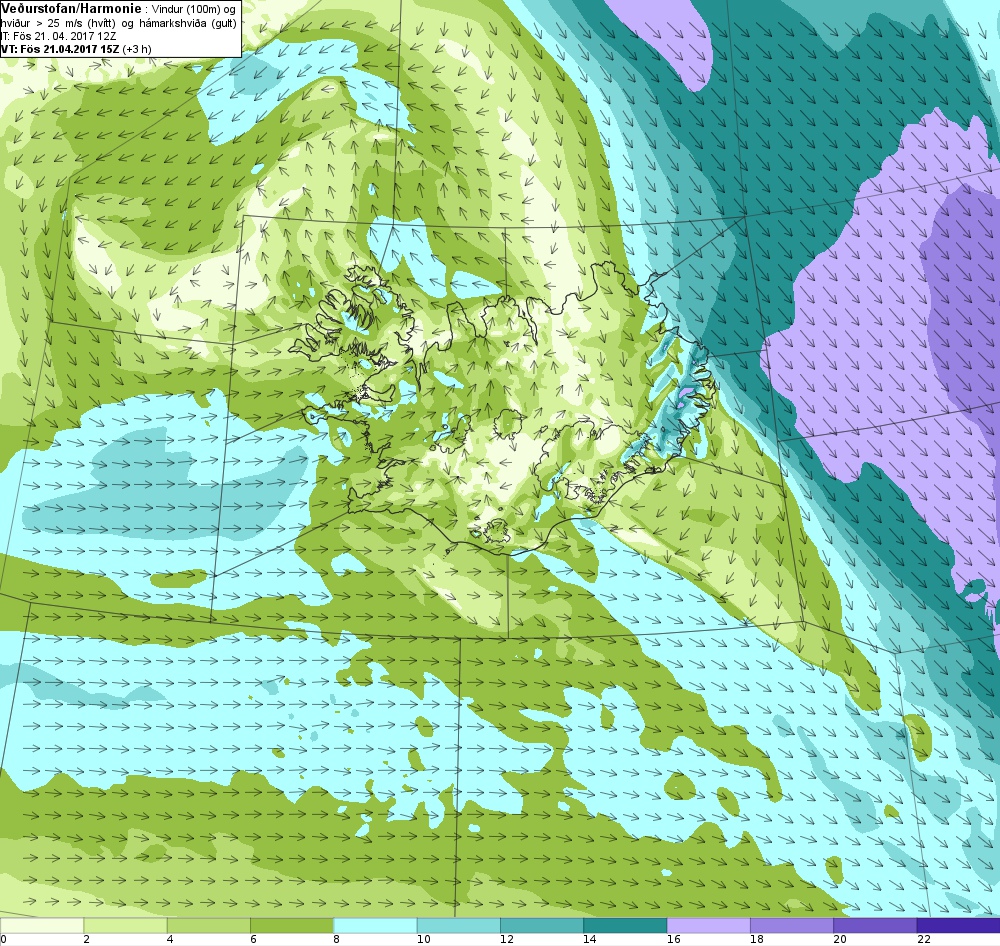Click the light lavender 16–18 m/s legend swatch
The width and height of the screenshot is (1000, 946).
point(709,925)
